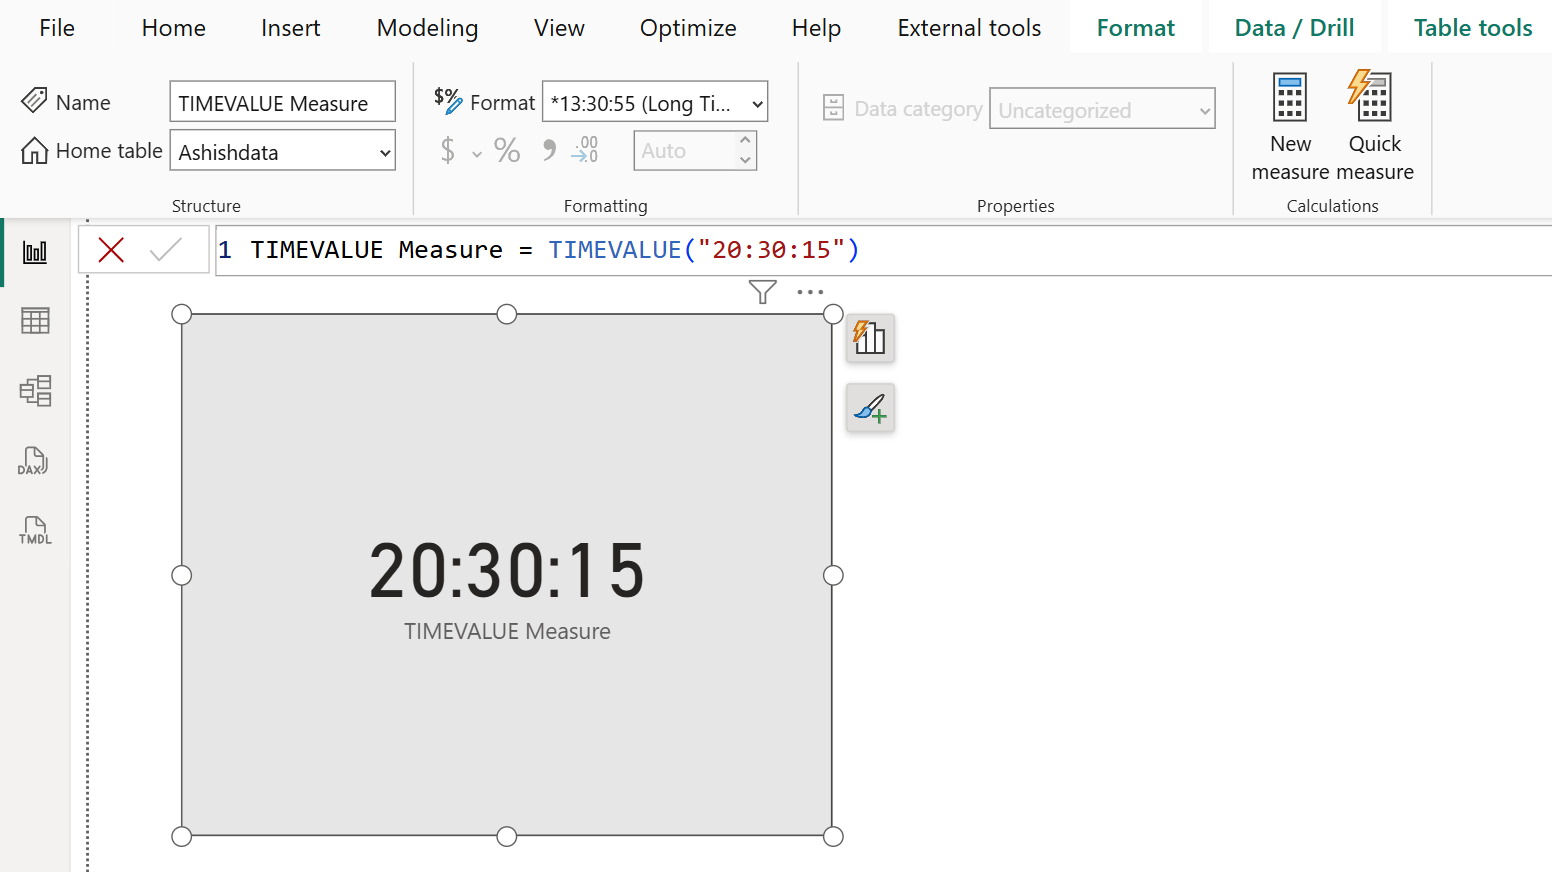This screenshot has height=872, width=1552.
Task: Open the filter control above the card visual
Action: 762,291
